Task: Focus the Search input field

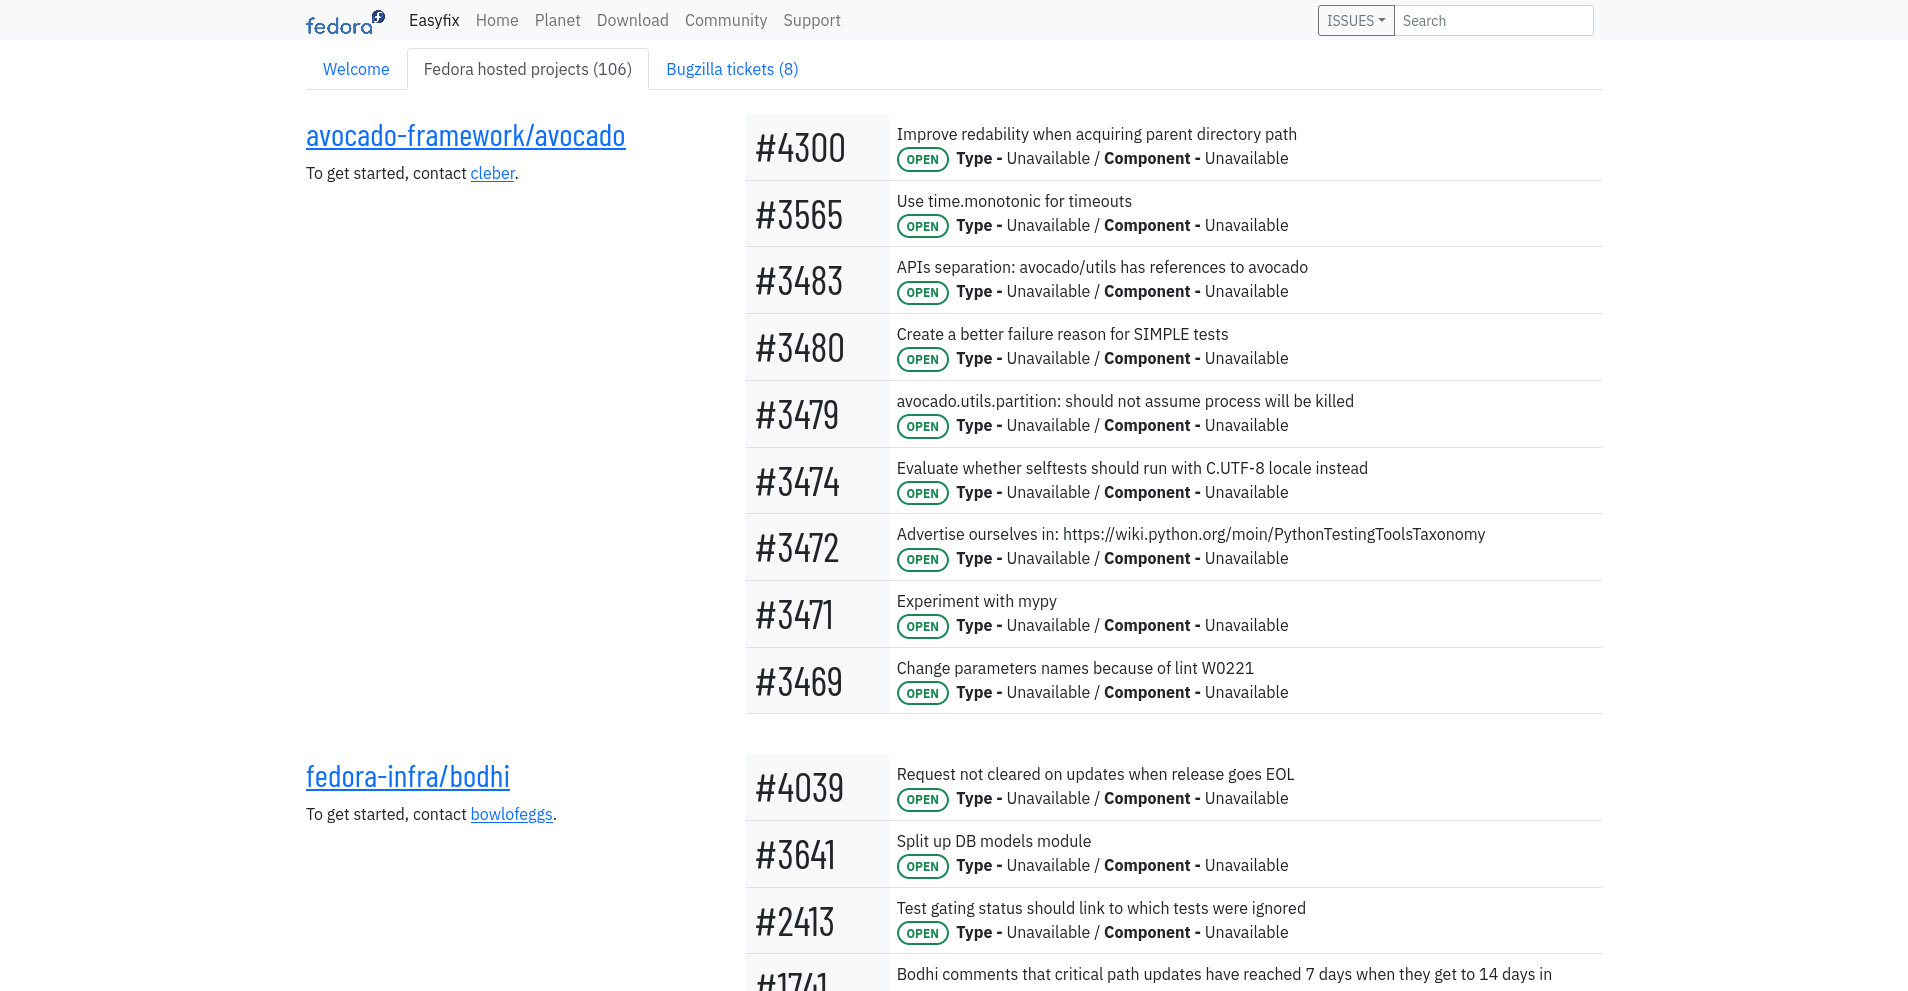Action: coord(1494,21)
